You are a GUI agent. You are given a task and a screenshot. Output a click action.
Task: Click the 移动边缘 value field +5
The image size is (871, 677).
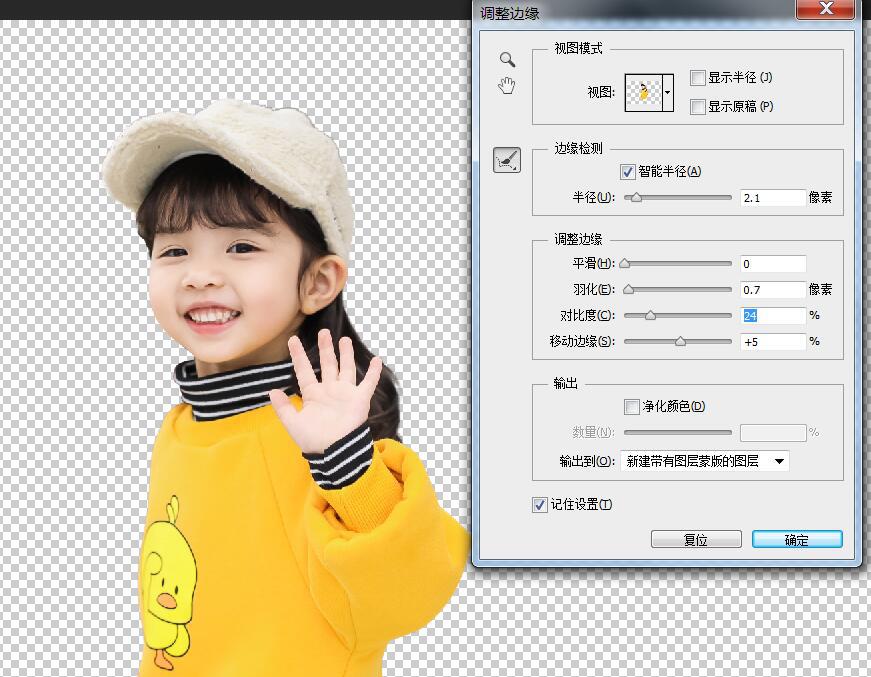pos(773,342)
